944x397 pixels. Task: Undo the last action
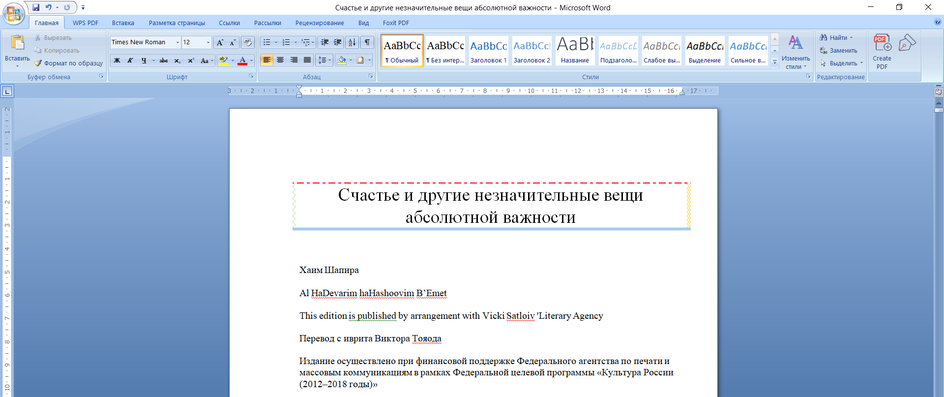48,8
